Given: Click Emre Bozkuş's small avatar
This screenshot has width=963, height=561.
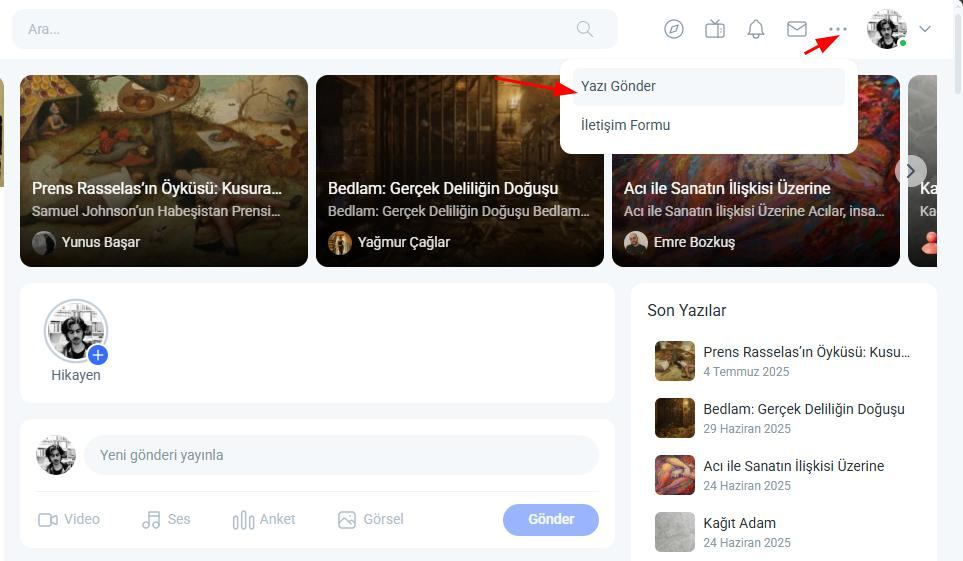Looking at the screenshot, I should (x=636, y=243).
